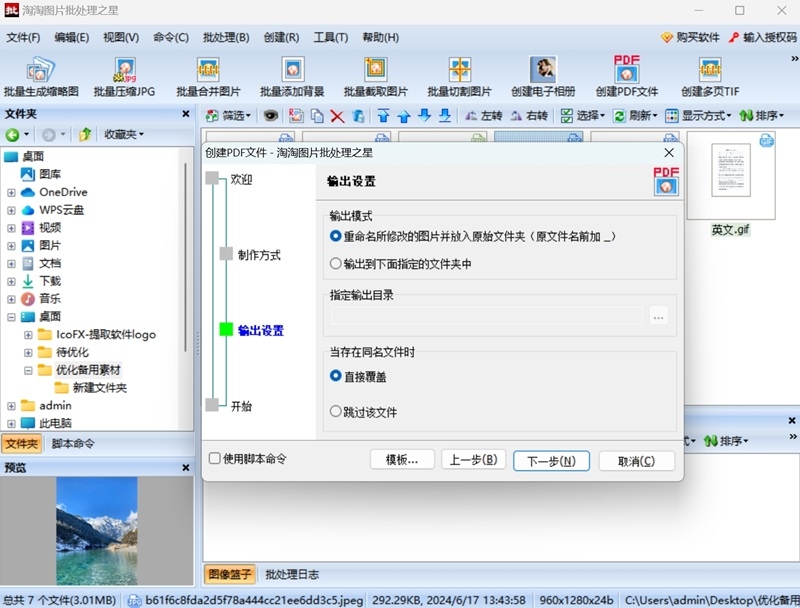
Task: Open 批量添加背景 tool
Action: 291,75
